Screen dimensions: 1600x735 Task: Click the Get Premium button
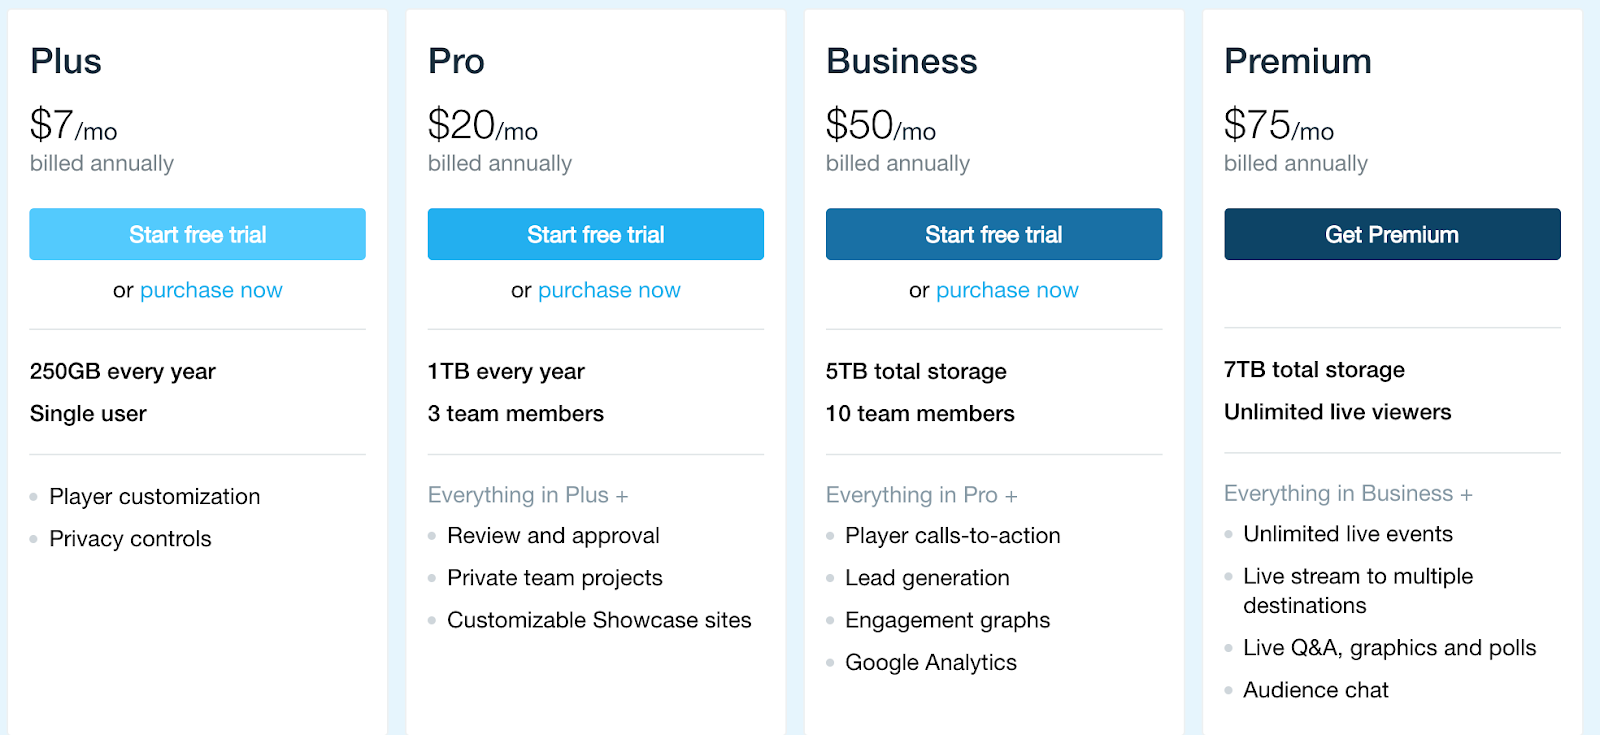1391,234
